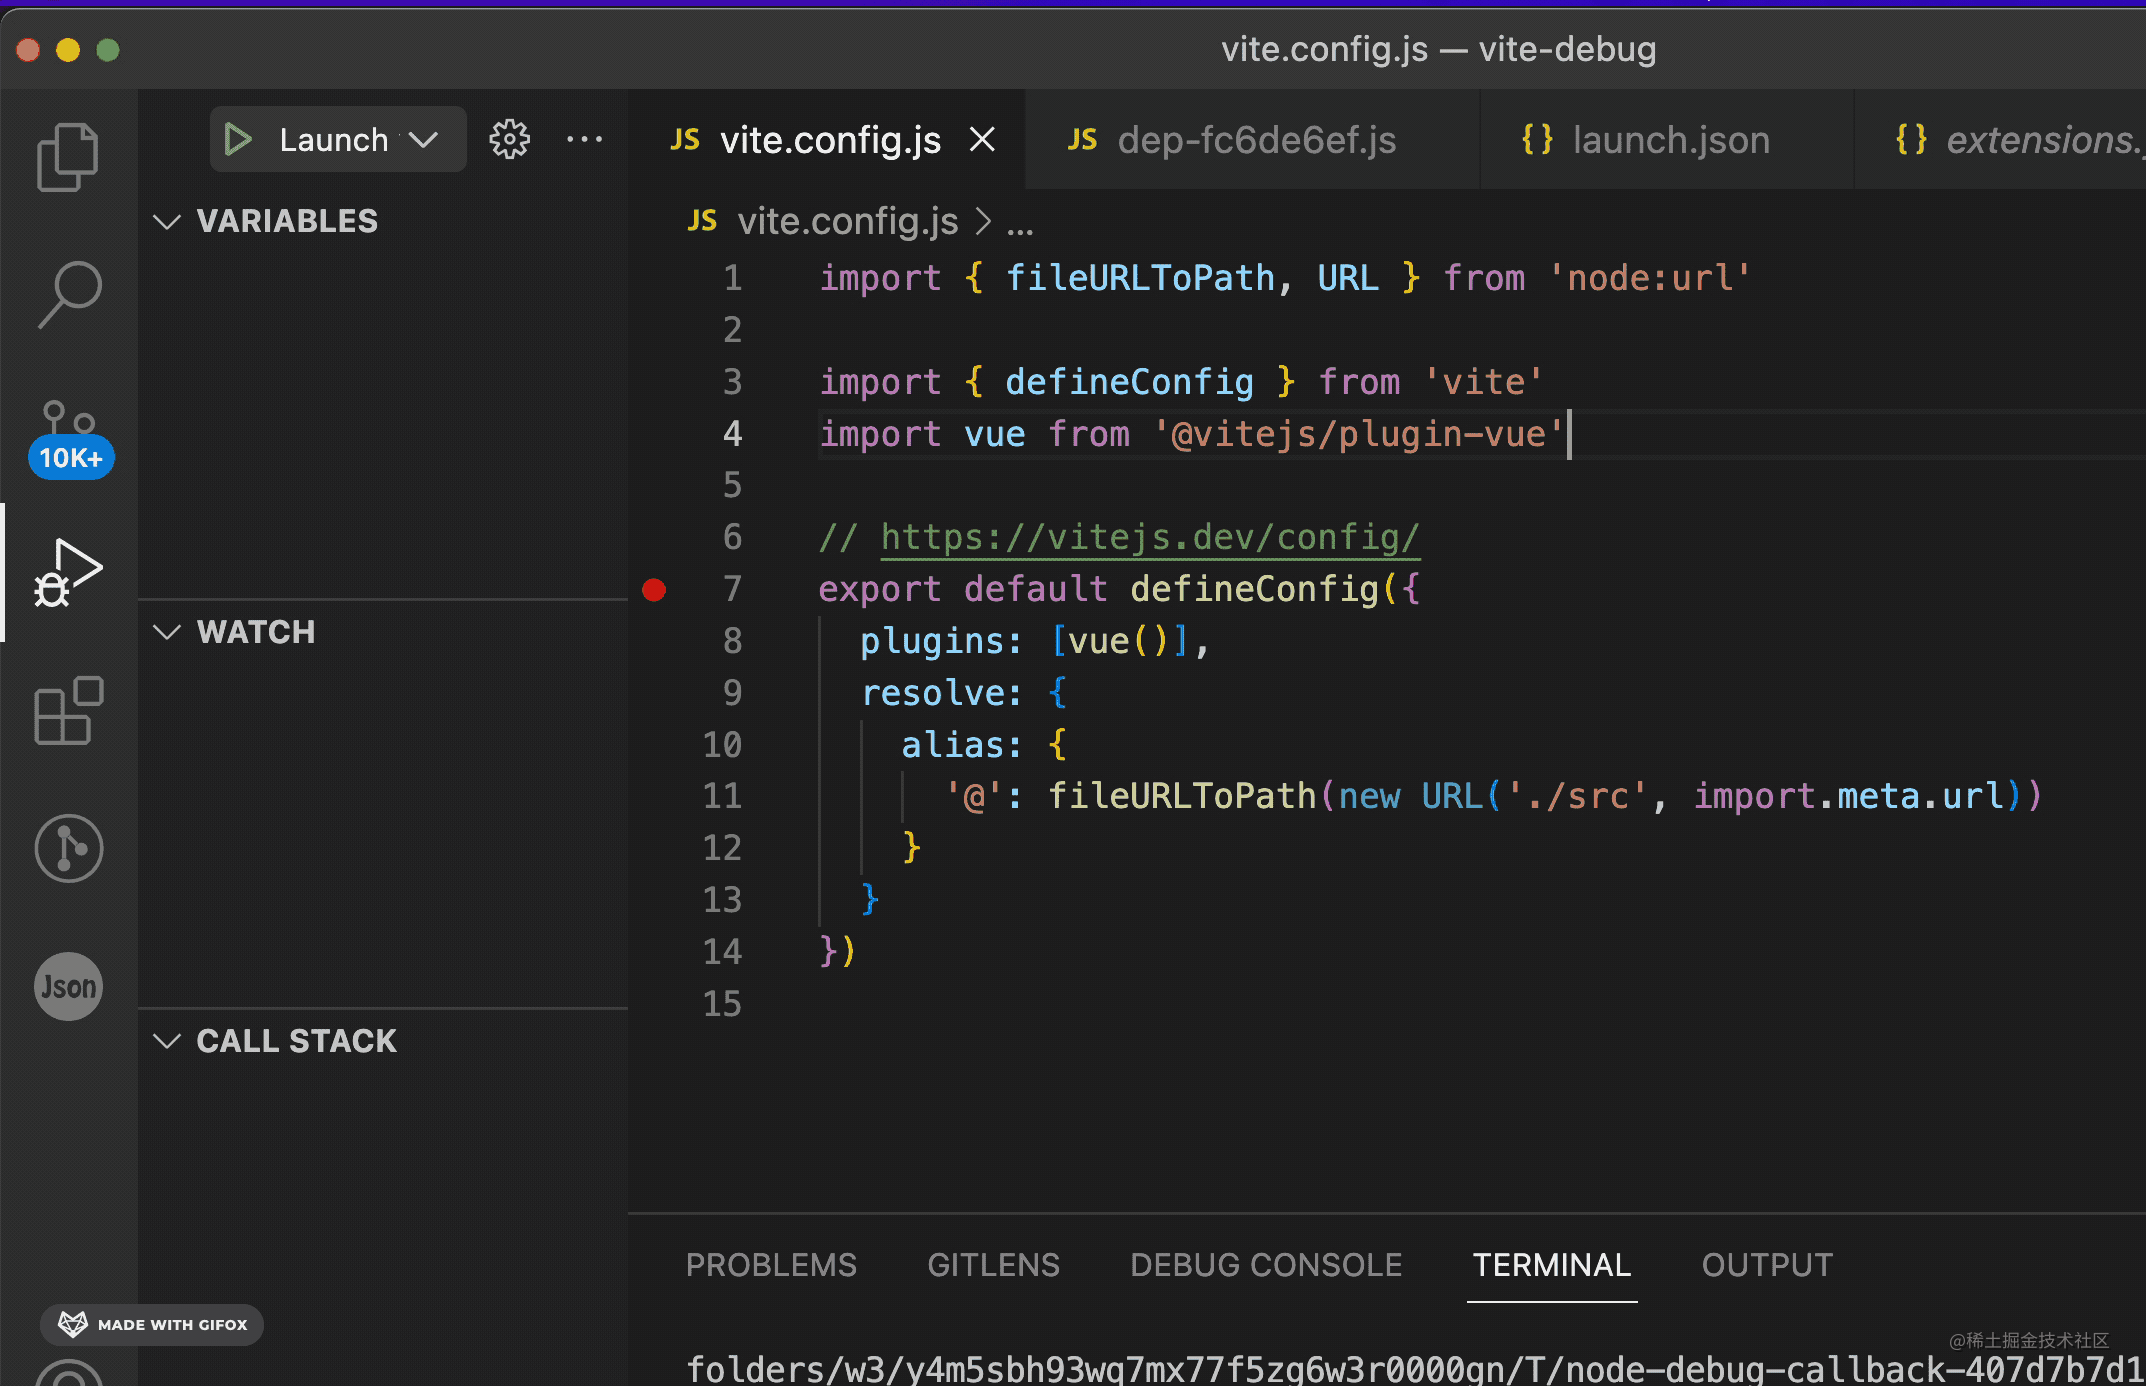The height and width of the screenshot is (1386, 2146).
Task: Open launch.json via gear icon
Action: click(509, 140)
